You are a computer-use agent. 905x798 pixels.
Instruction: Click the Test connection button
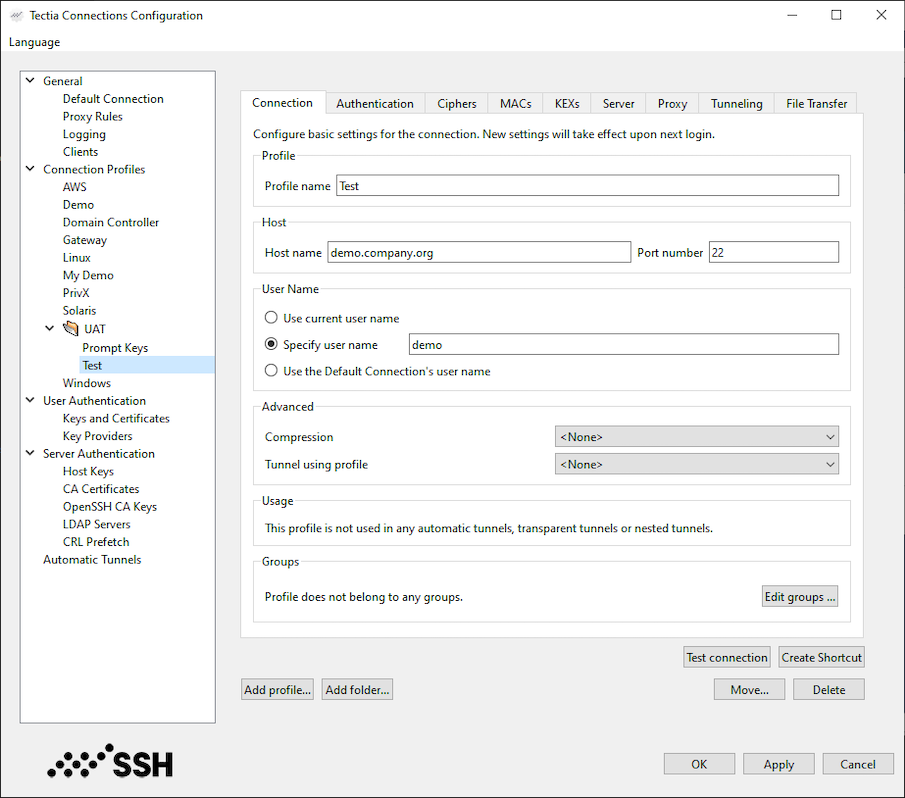(x=727, y=657)
